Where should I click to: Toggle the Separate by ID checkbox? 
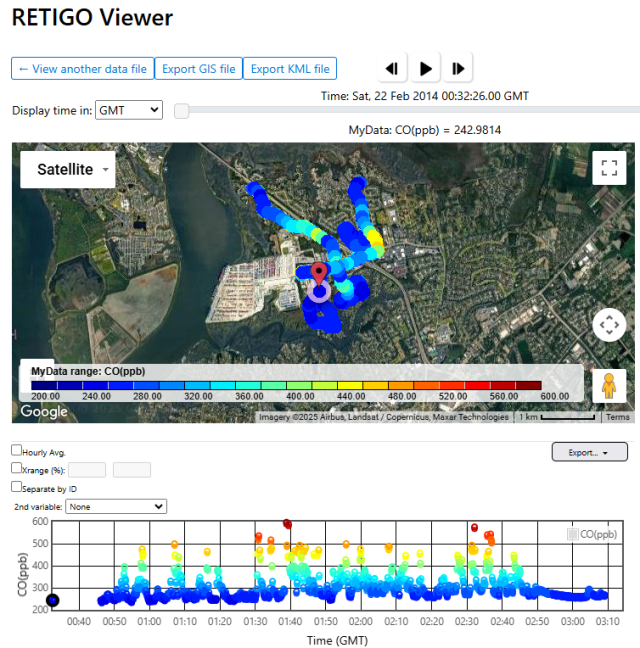point(16,487)
